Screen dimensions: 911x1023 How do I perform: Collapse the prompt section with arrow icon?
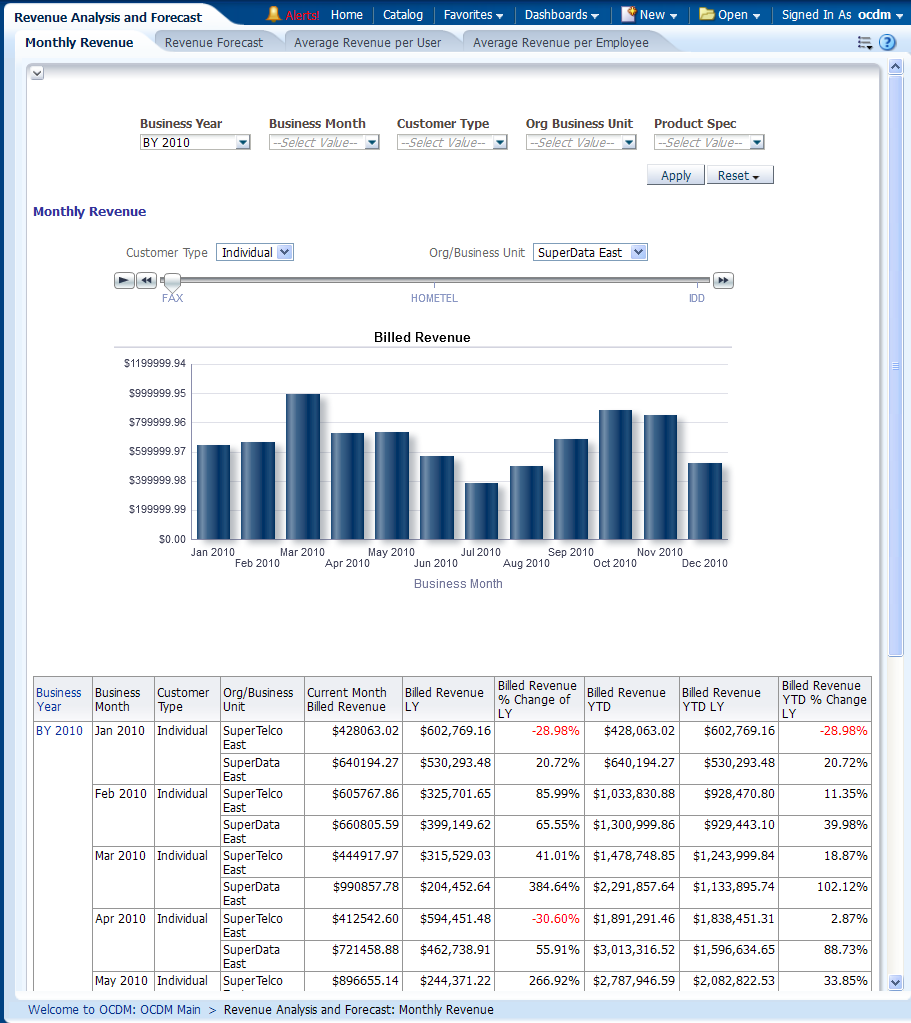click(37, 73)
